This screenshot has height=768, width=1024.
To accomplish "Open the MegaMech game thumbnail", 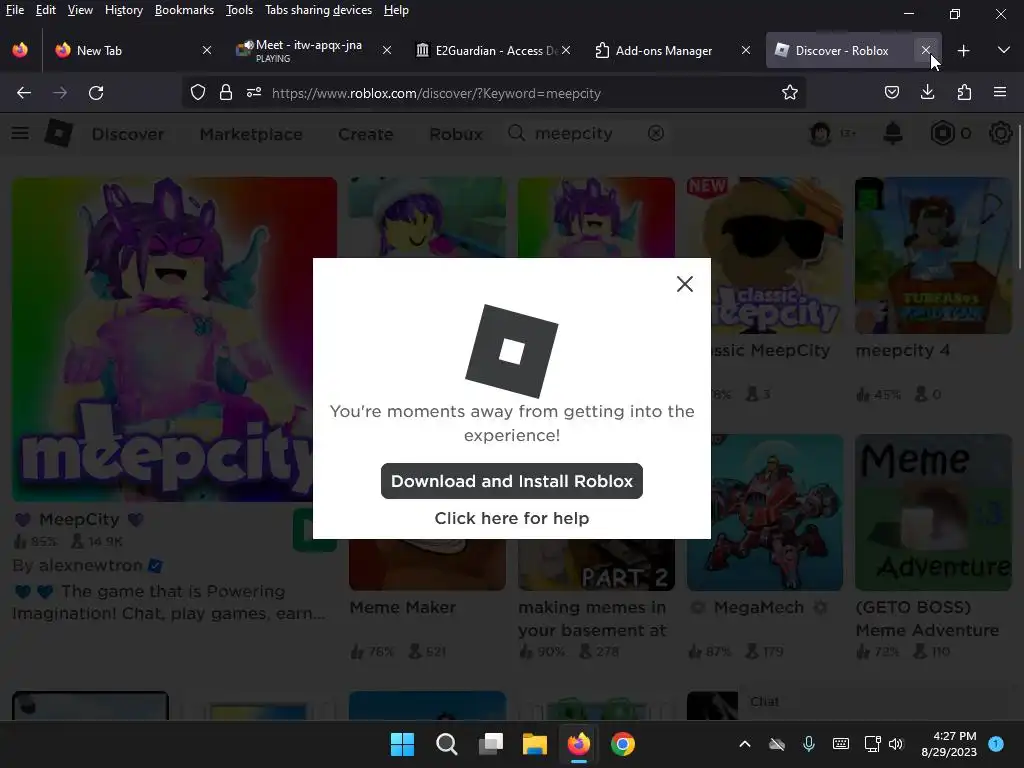I will pyautogui.click(x=765, y=513).
